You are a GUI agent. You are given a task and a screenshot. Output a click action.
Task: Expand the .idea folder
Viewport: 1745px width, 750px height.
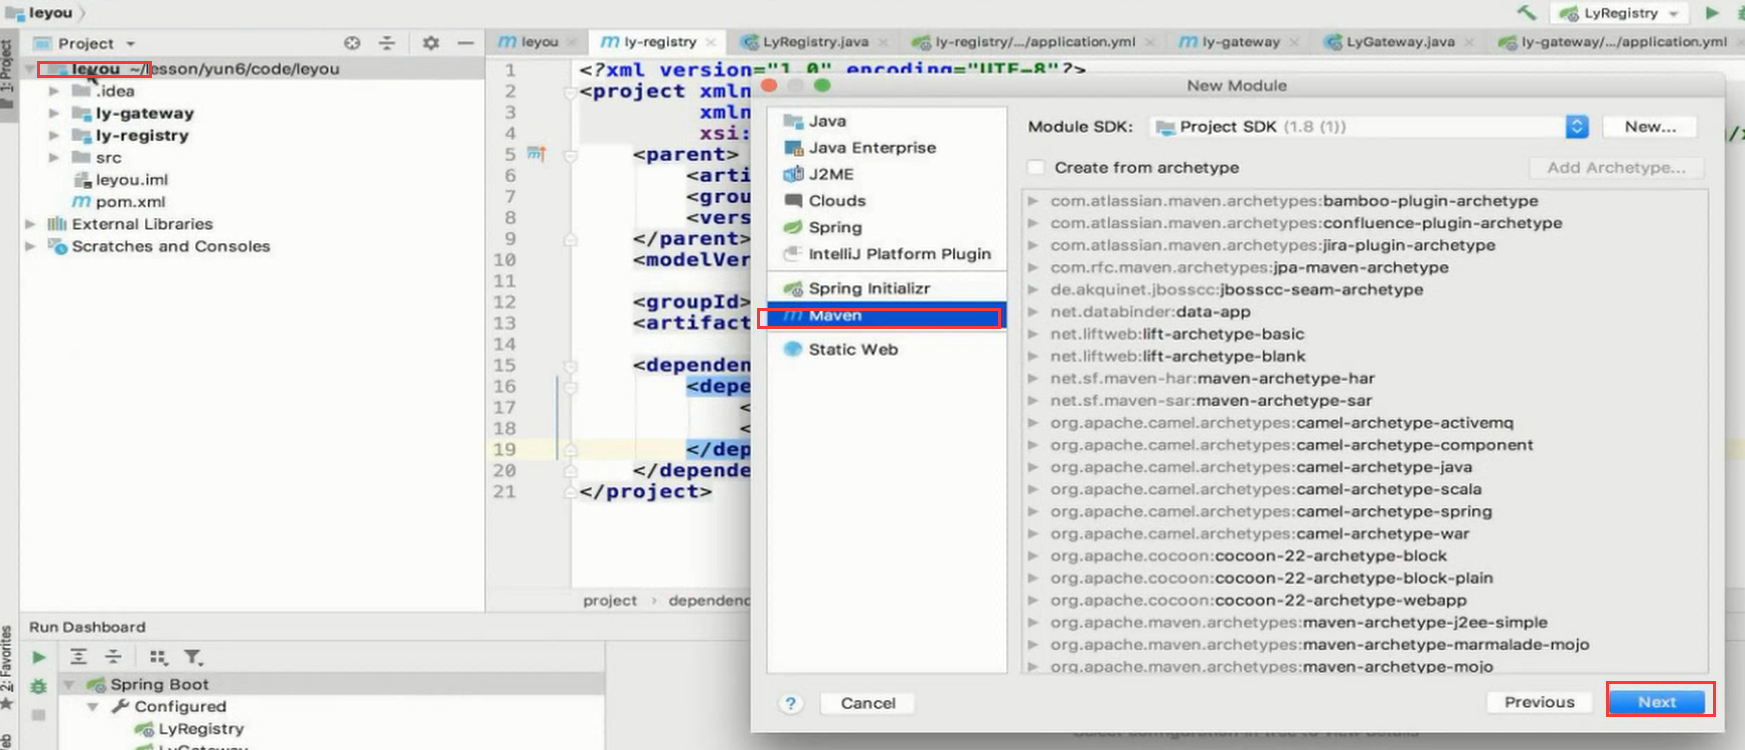point(54,91)
